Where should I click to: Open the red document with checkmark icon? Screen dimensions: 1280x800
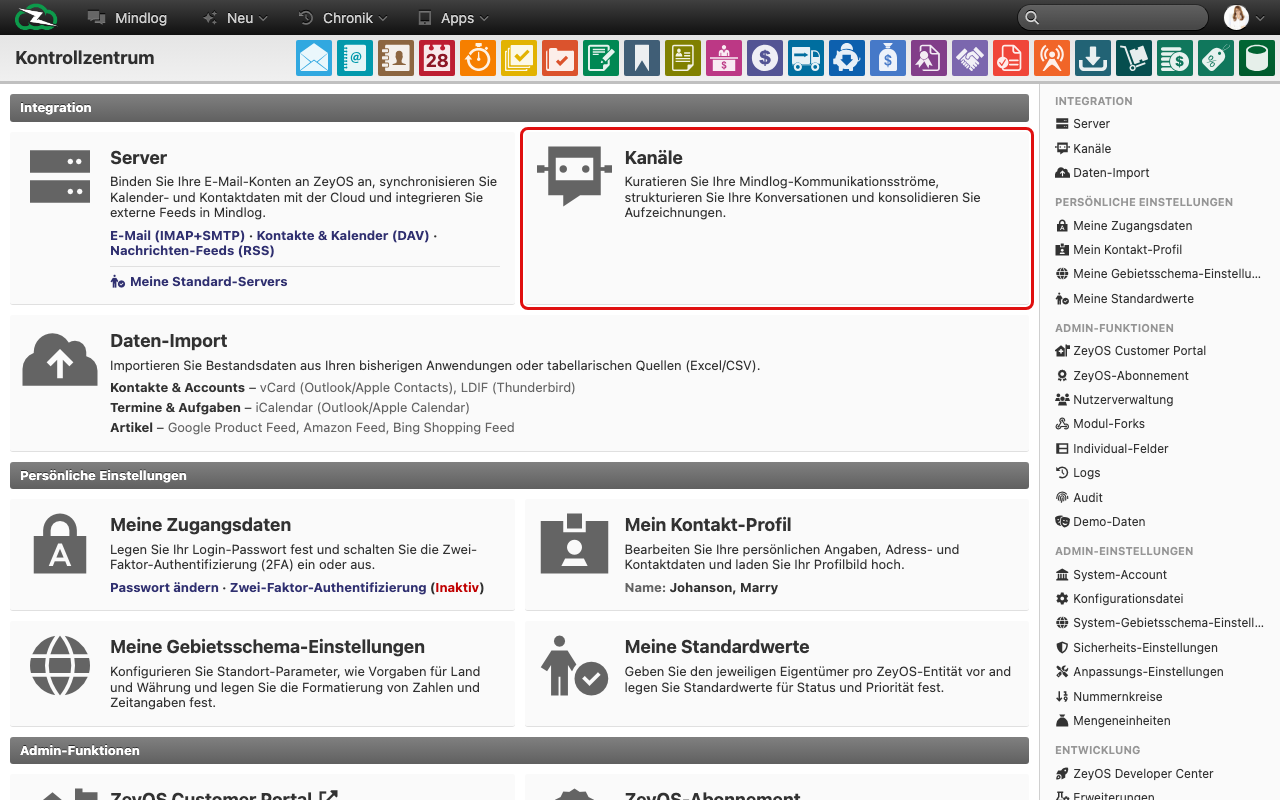[x=1011, y=58]
